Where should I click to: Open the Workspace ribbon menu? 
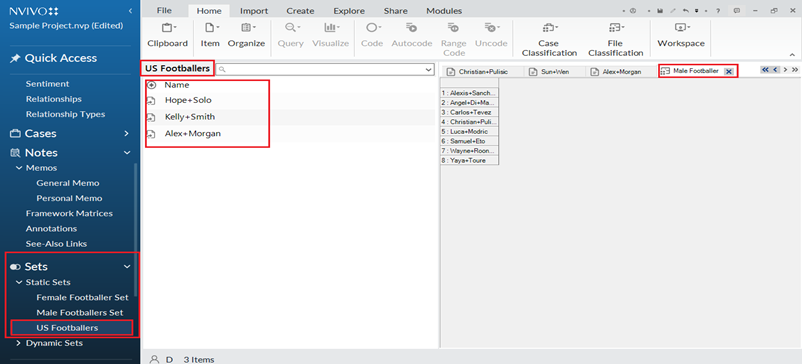tap(681, 36)
